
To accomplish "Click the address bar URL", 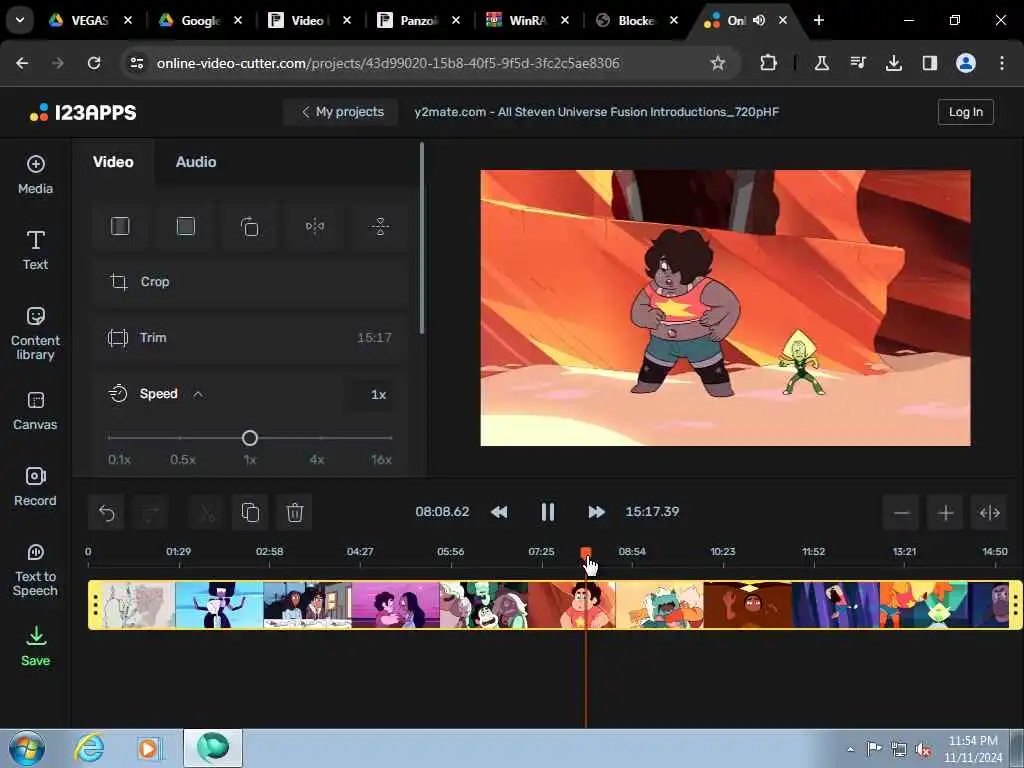I will coord(388,63).
